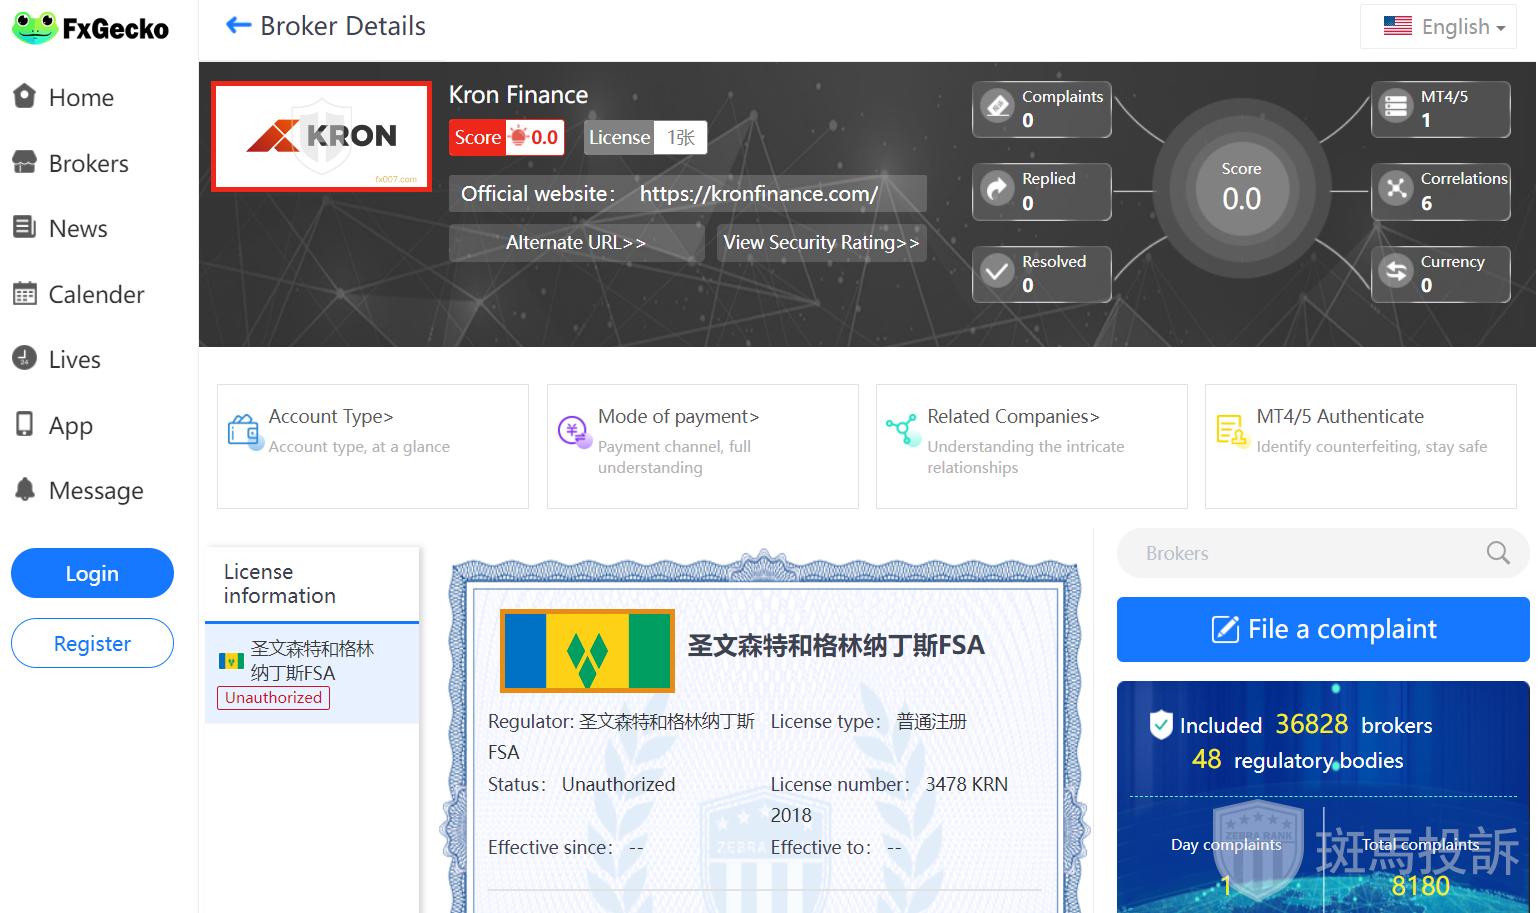
Task: Click the search magnifier in Brokers field
Action: coord(1497,553)
